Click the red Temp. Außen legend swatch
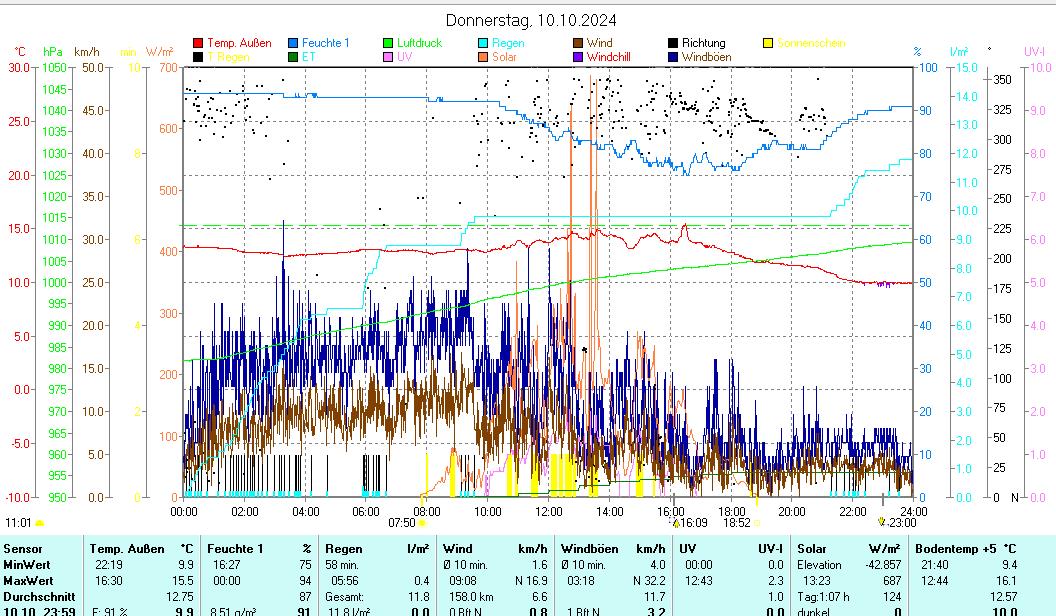This screenshot has width=1056, height=616. coord(198,43)
